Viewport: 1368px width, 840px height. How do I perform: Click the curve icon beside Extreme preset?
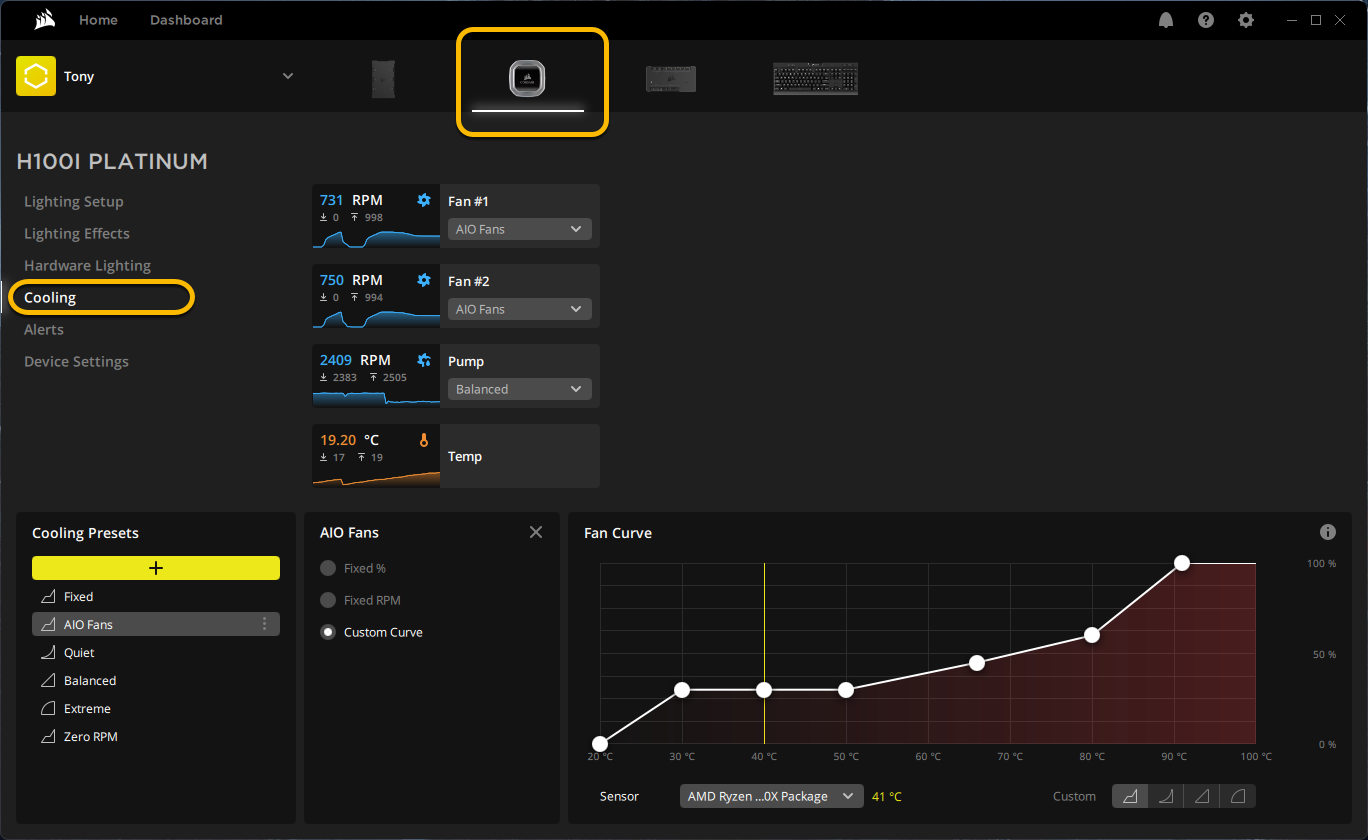(48, 708)
